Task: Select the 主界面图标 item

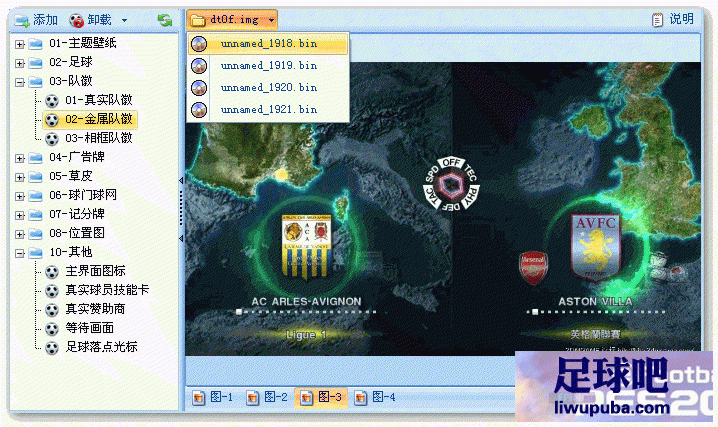Action: [95, 271]
